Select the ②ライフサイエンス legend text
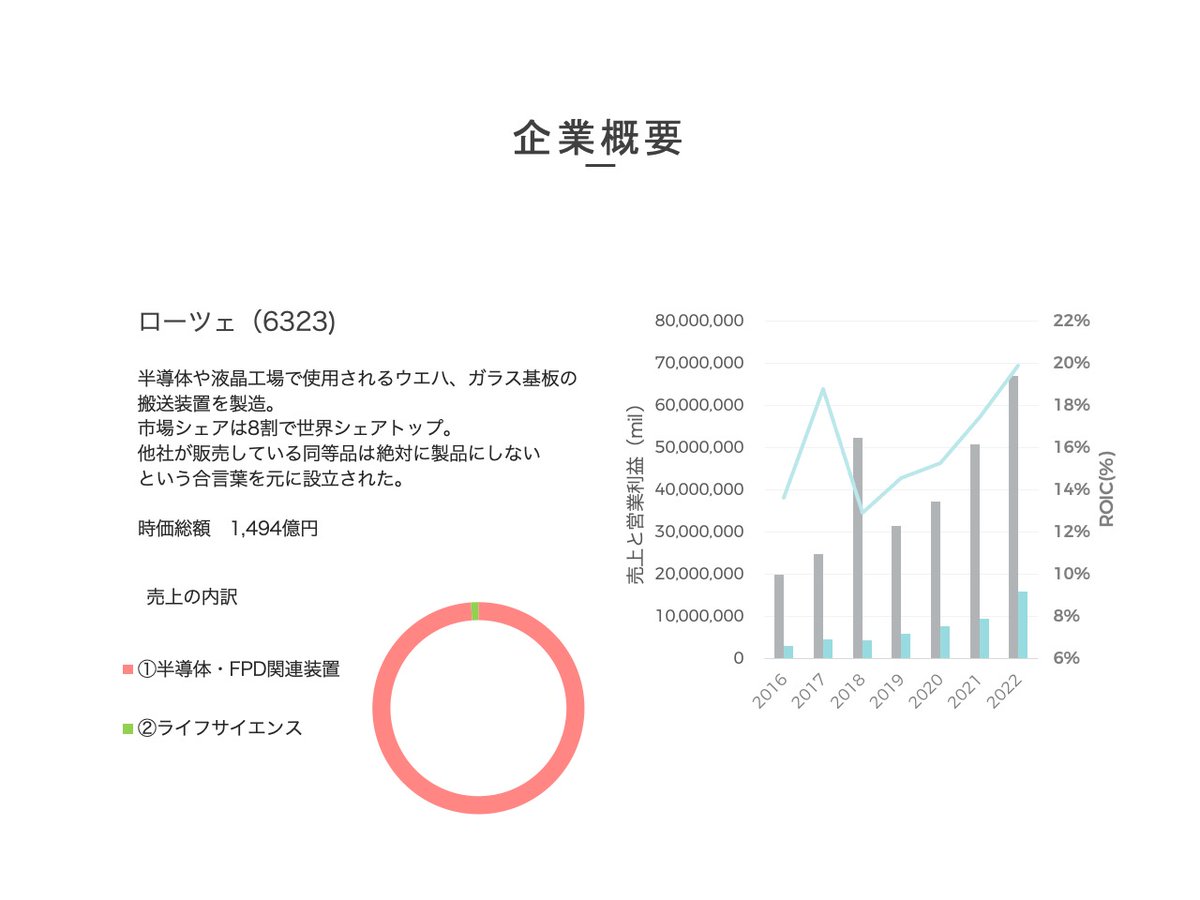The width and height of the screenshot is (1200, 900). pyautogui.click(x=219, y=728)
